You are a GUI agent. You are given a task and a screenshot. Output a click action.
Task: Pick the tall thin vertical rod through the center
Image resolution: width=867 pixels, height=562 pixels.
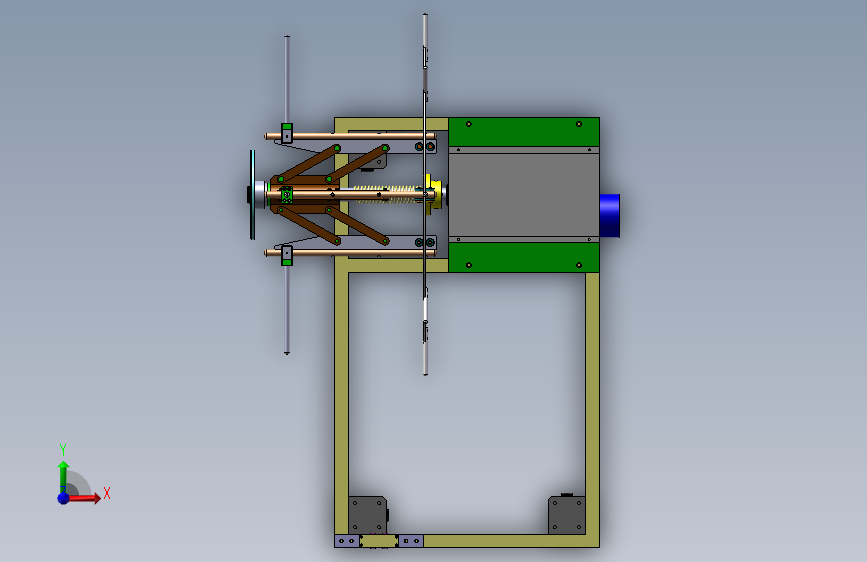pos(425,194)
